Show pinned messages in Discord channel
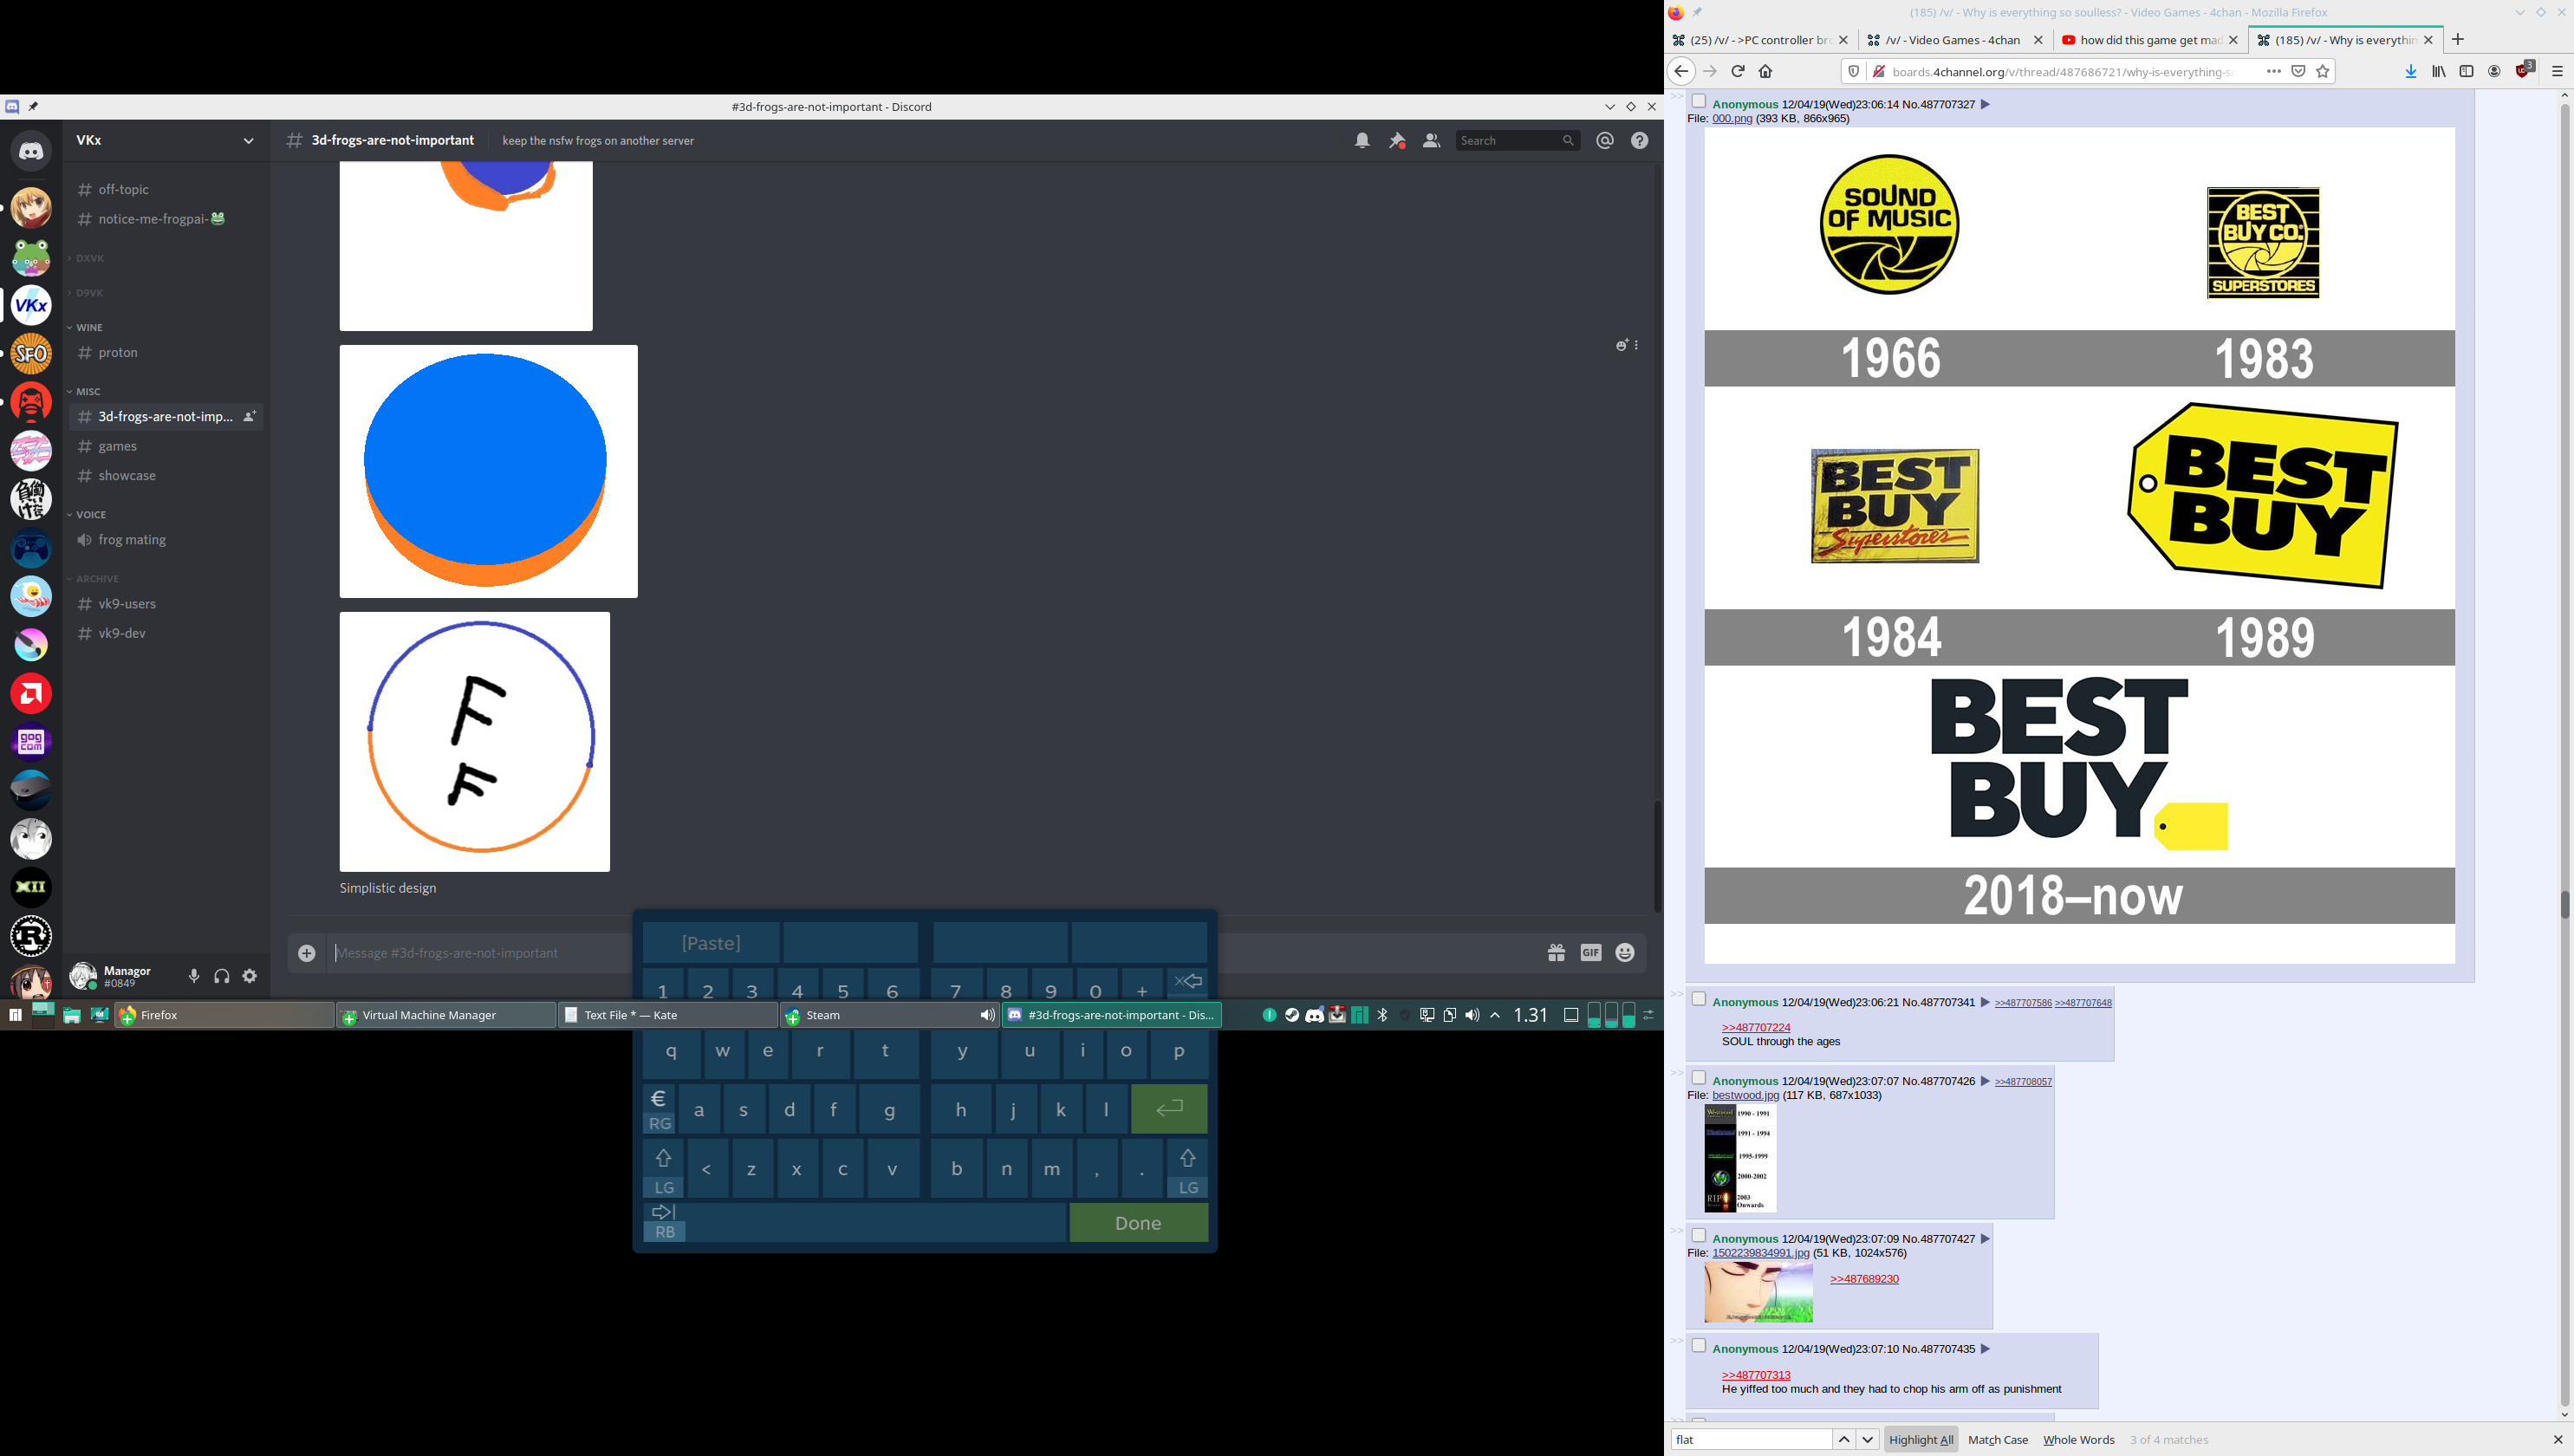Image resolution: width=2574 pixels, height=1456 pixels. (1397, 141)
